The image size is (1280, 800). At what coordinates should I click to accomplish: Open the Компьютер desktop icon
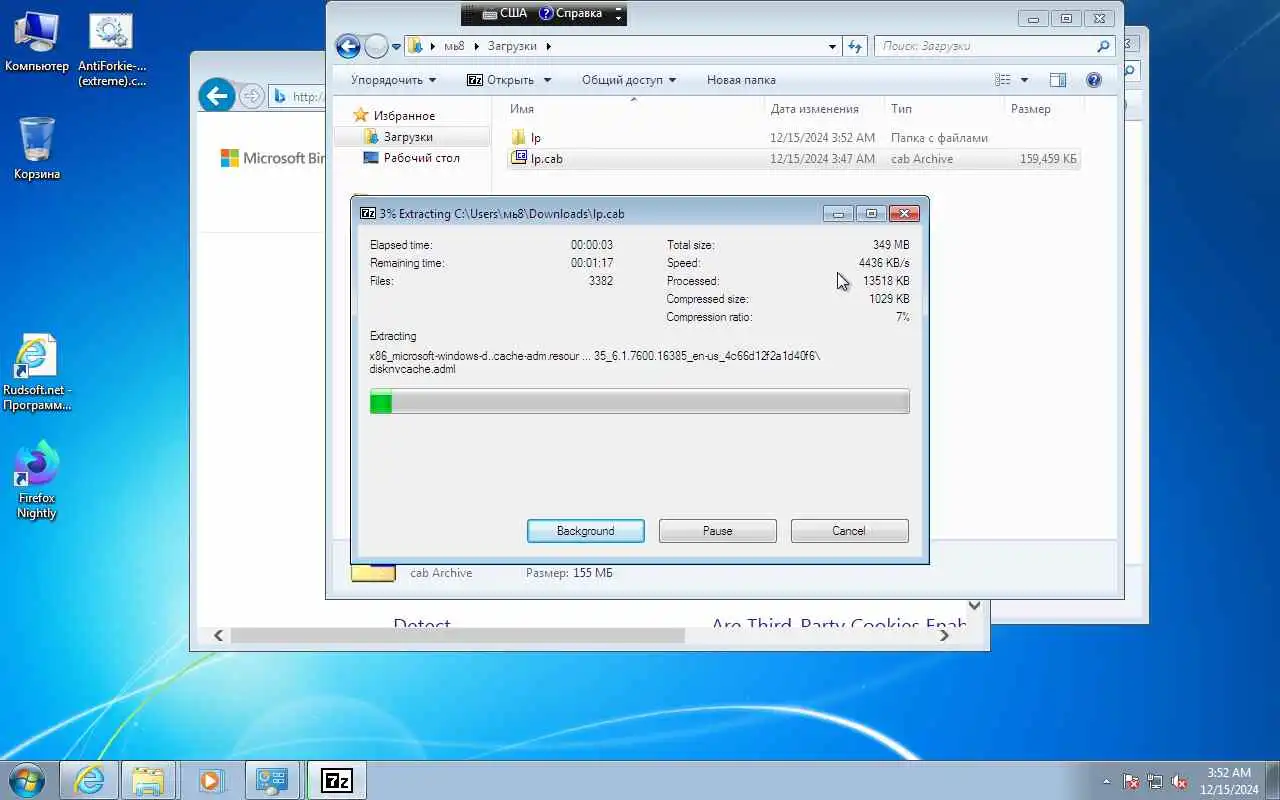36,42
